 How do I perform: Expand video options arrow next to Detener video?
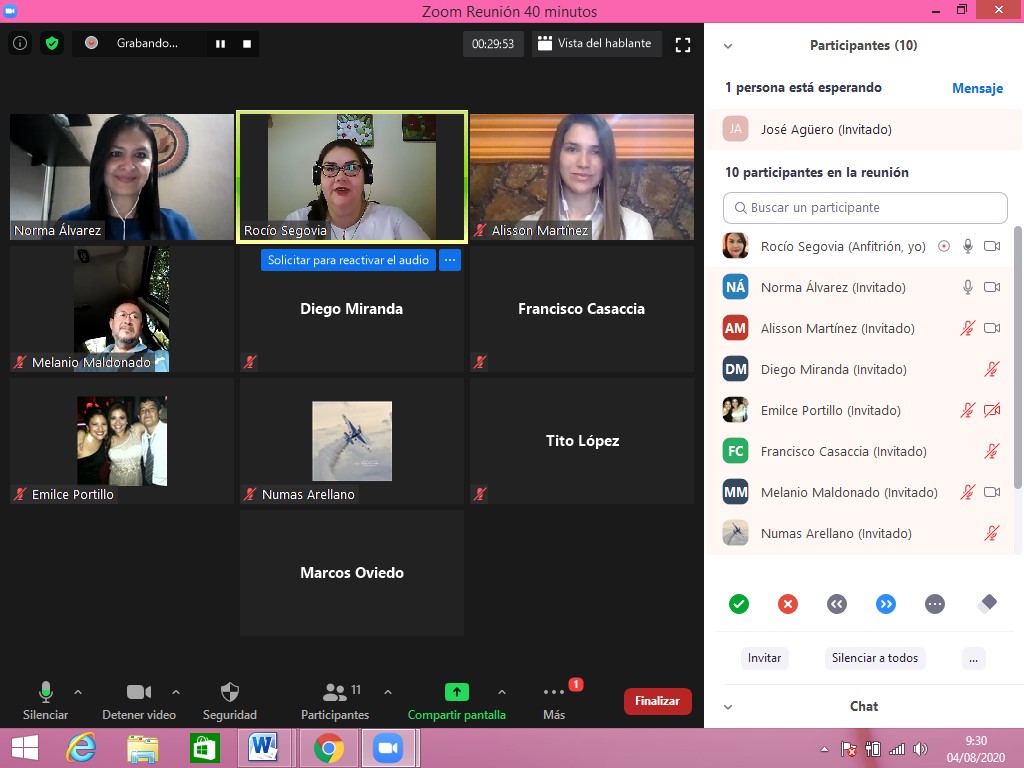(176, 692)
